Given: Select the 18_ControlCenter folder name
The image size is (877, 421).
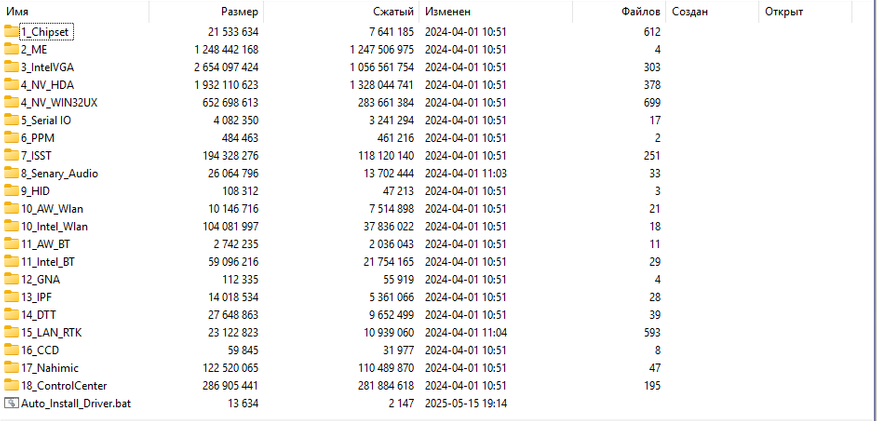Looking at the screenshot, I should [64, 385].
